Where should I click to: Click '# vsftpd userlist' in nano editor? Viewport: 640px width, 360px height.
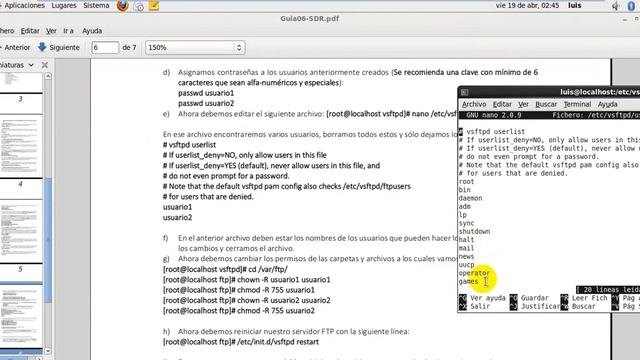[x=492, y=132]
